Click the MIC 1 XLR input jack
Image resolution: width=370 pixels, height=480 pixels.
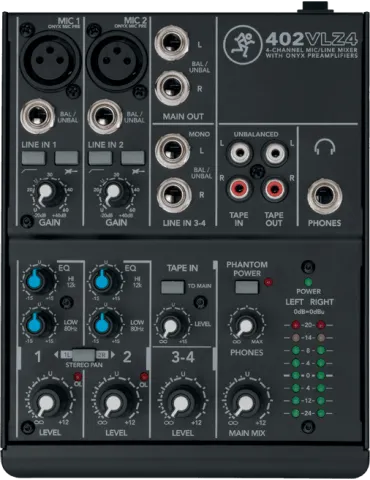[51, 61]
